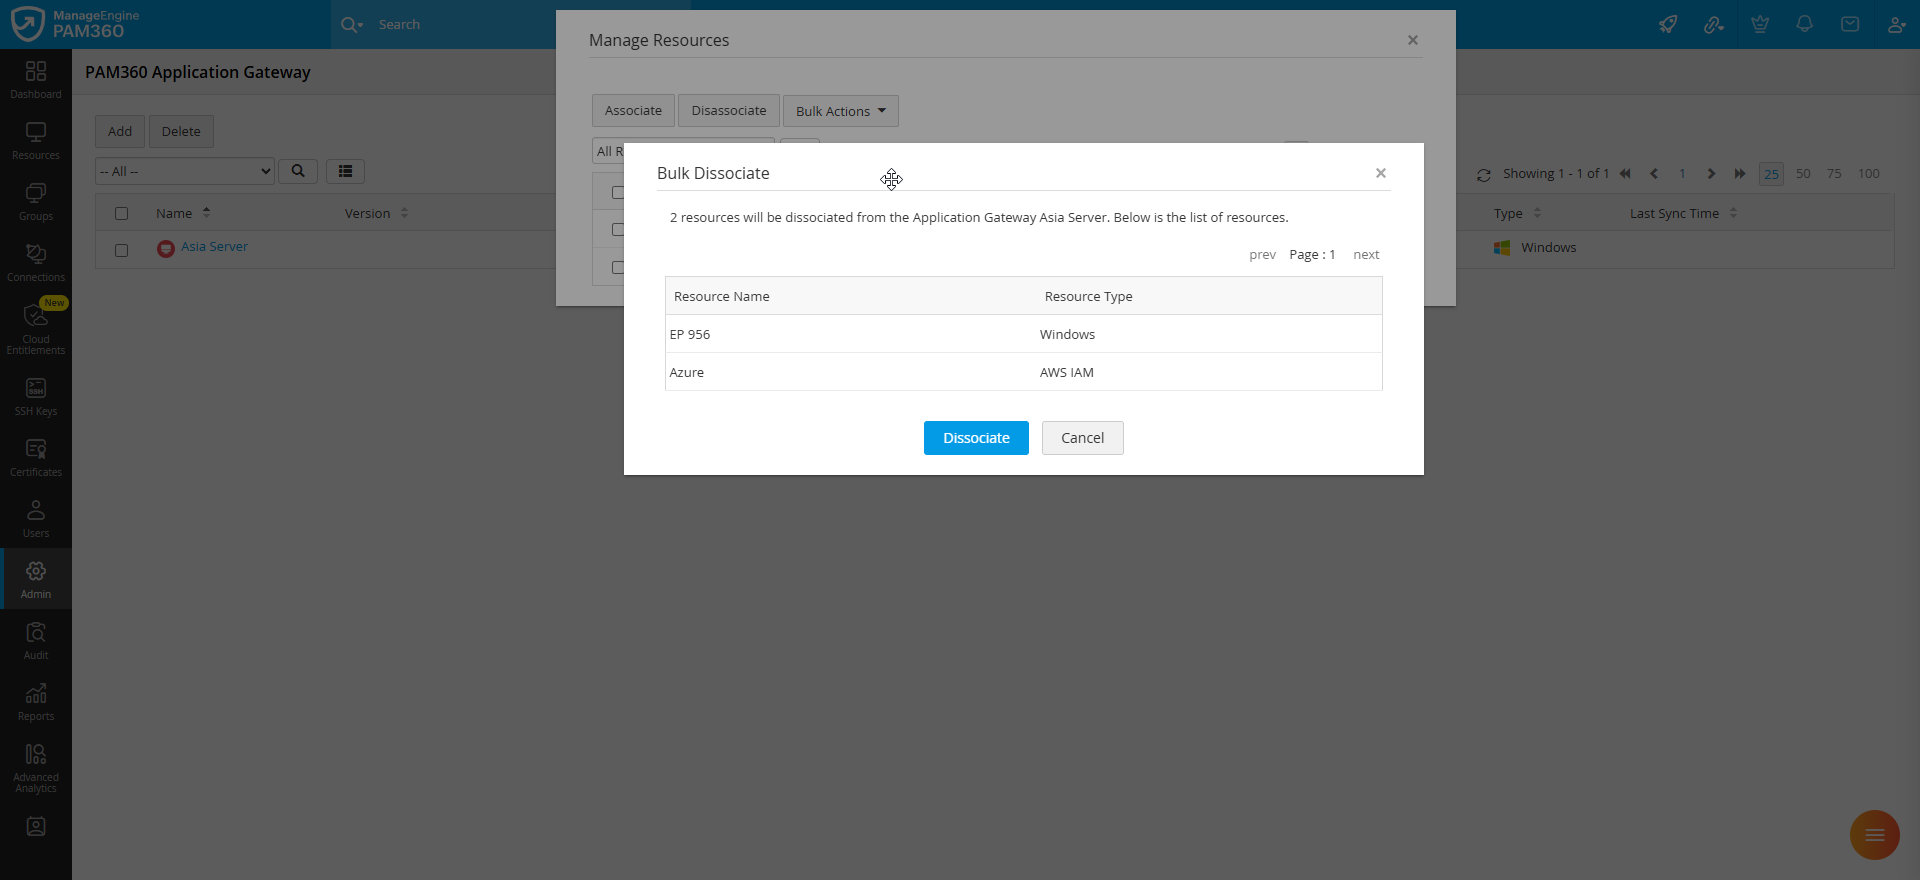1920x880 pixels.
Task: Open the Resources section in sidebar
Action: pyautogui.click(x=36, y=140)
